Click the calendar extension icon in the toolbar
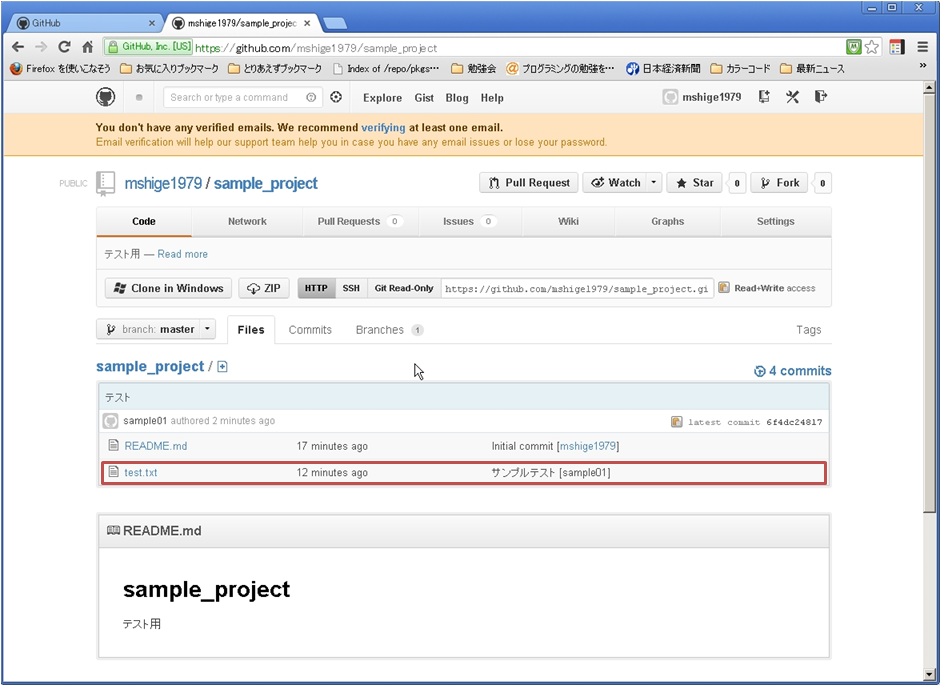Image resolution: width=946 pixels, height=689 pixels. (897, 47)
